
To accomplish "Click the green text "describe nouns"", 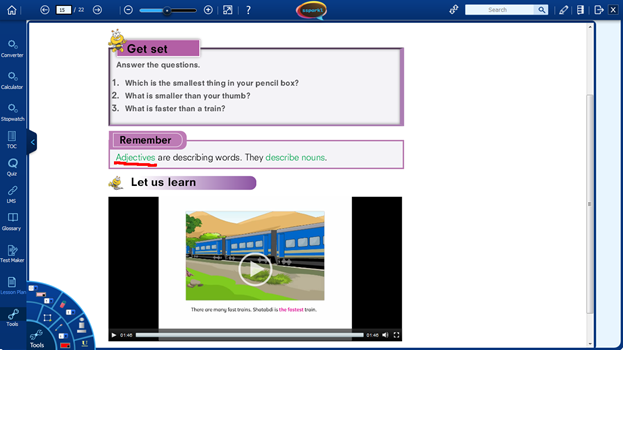I will click(x=295, y=157).
